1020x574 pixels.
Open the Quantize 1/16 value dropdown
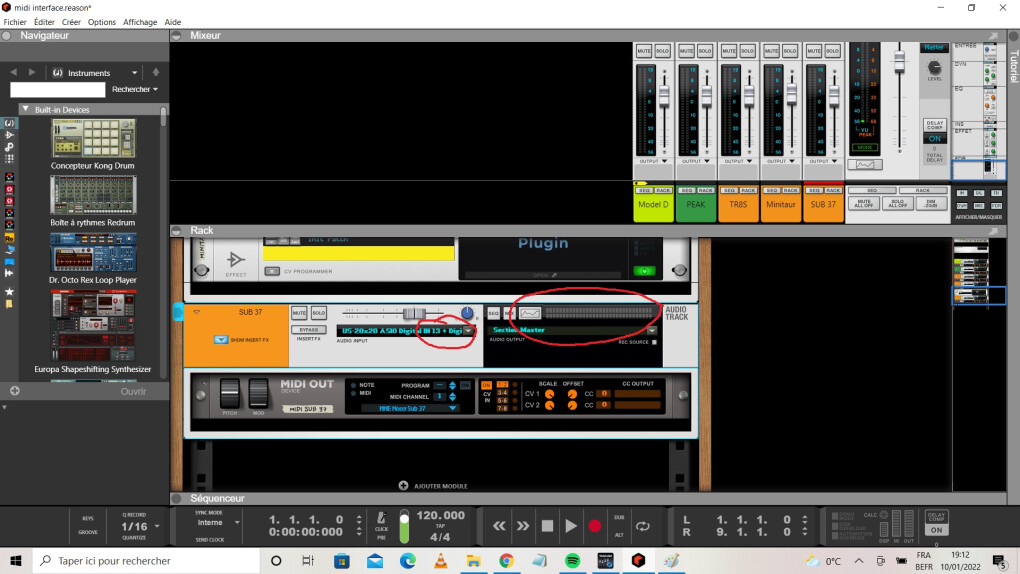pos(157,526)
